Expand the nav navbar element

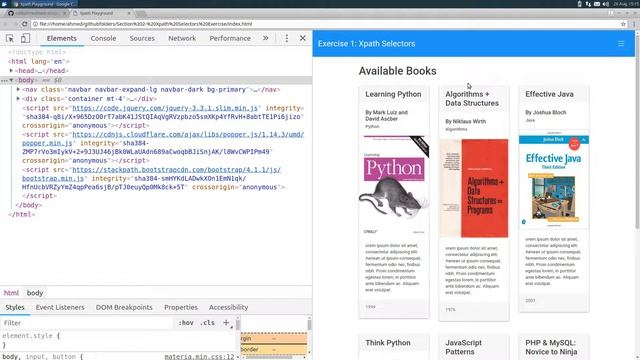[18, 89]
